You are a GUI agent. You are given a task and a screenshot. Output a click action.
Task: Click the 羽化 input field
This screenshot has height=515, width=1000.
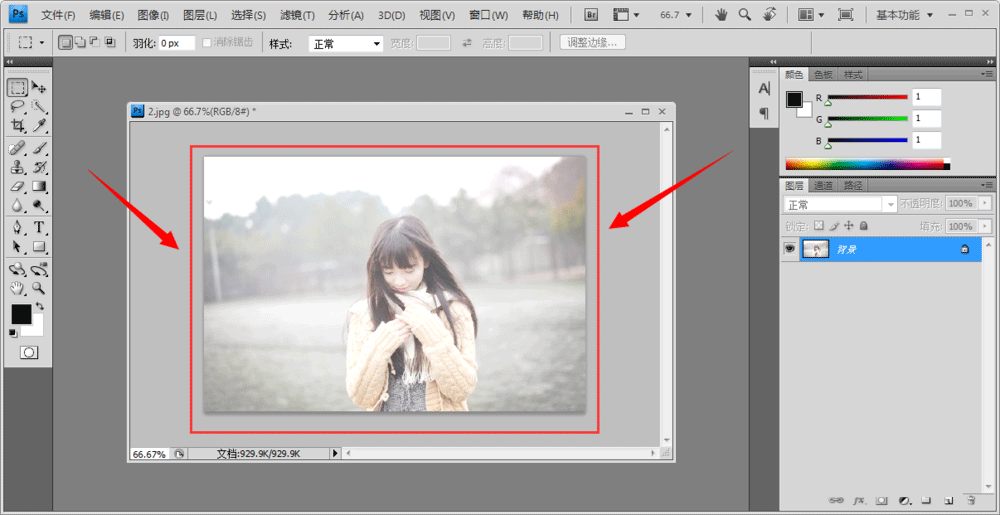(x=177, y=43)
